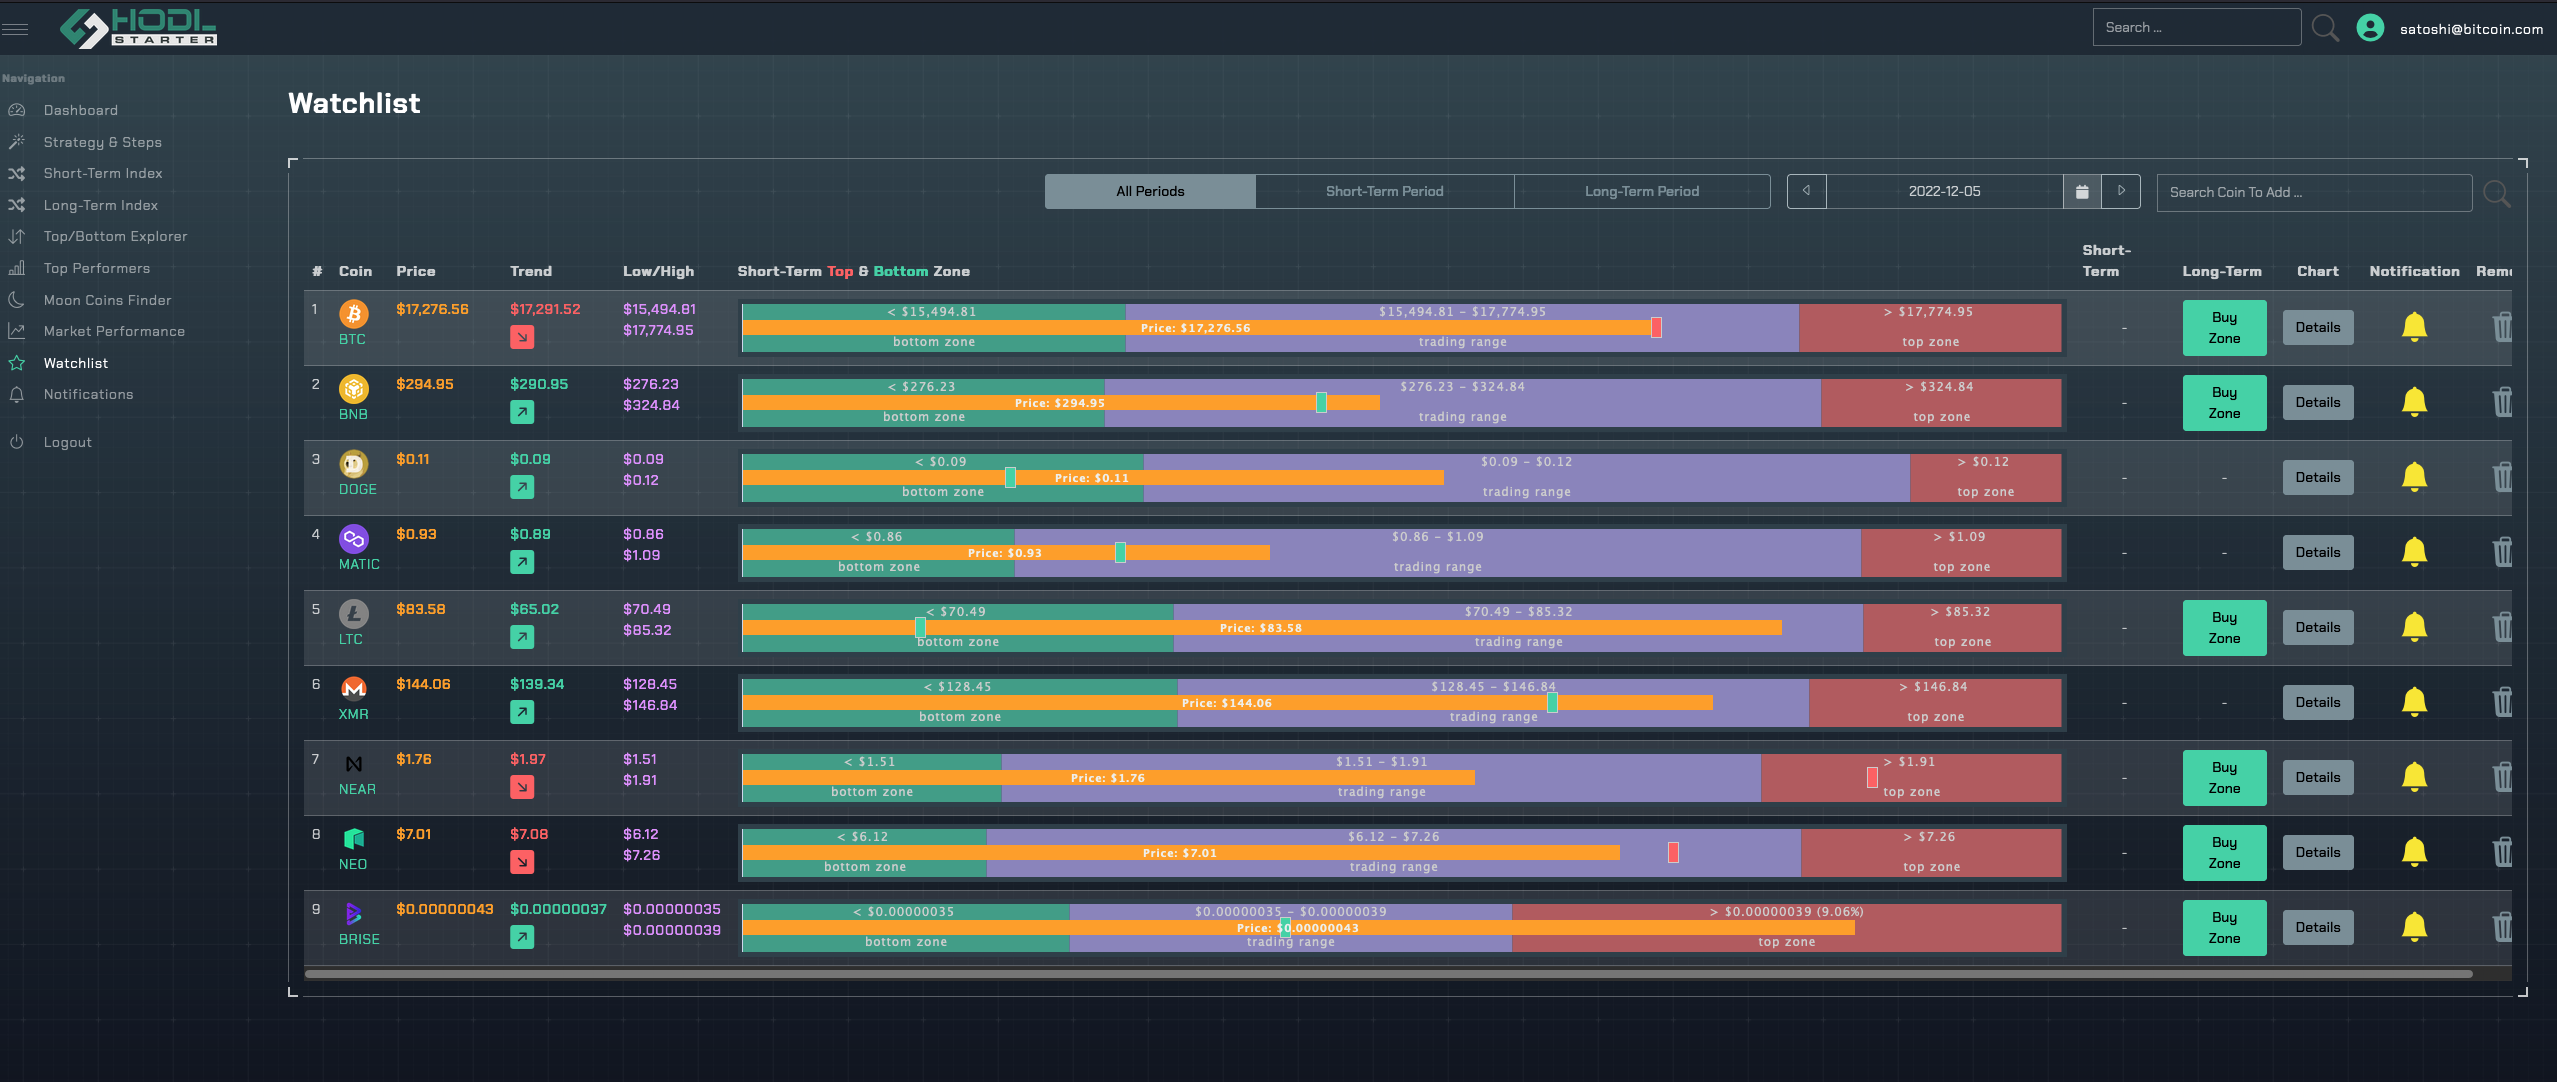Viewport: 2557px width, 1082px height.
Task: Toggle the BRISE notification bell
Action: tap(2414, 927)
